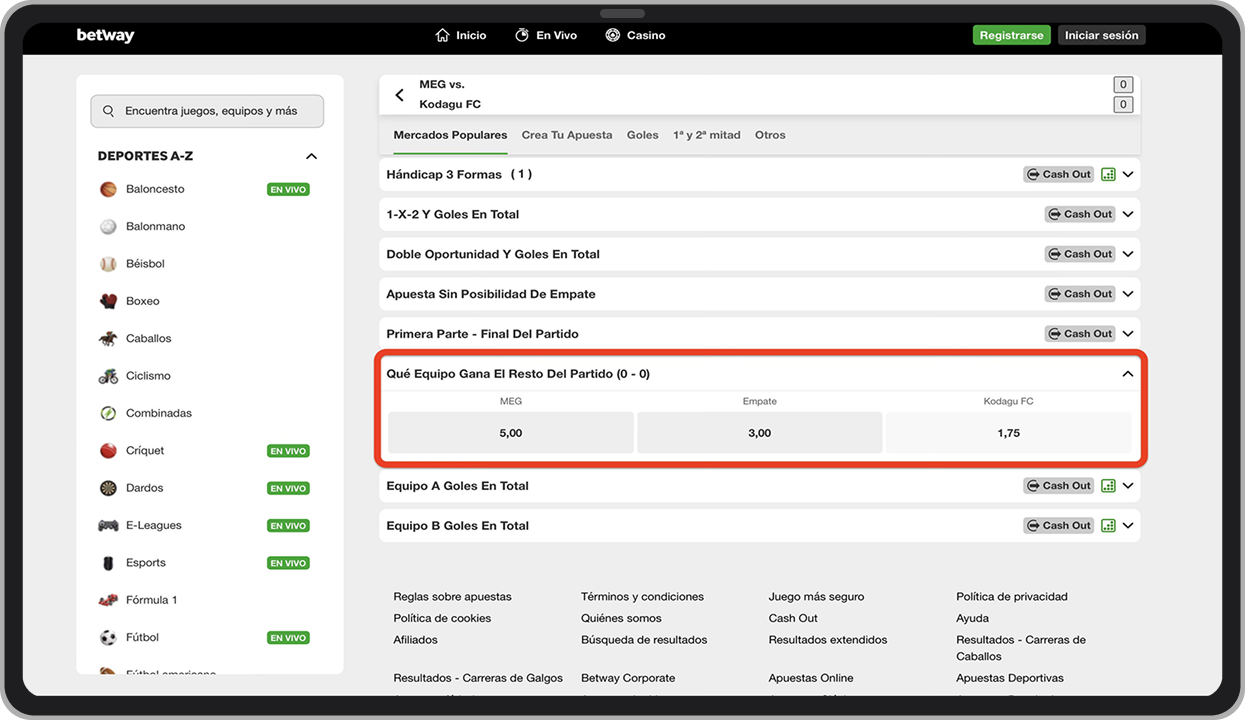This screenshot has width=1245, height=720.
Task: Open stats icon on Equipo B Goles
Action: (x=1108, y=525)
